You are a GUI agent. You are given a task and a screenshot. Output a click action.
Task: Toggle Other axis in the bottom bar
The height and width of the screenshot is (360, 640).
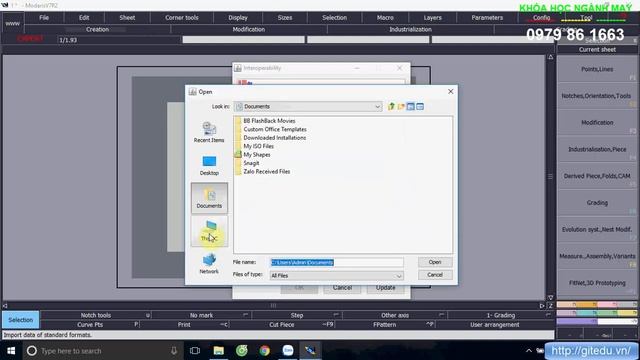click(395, 315)
